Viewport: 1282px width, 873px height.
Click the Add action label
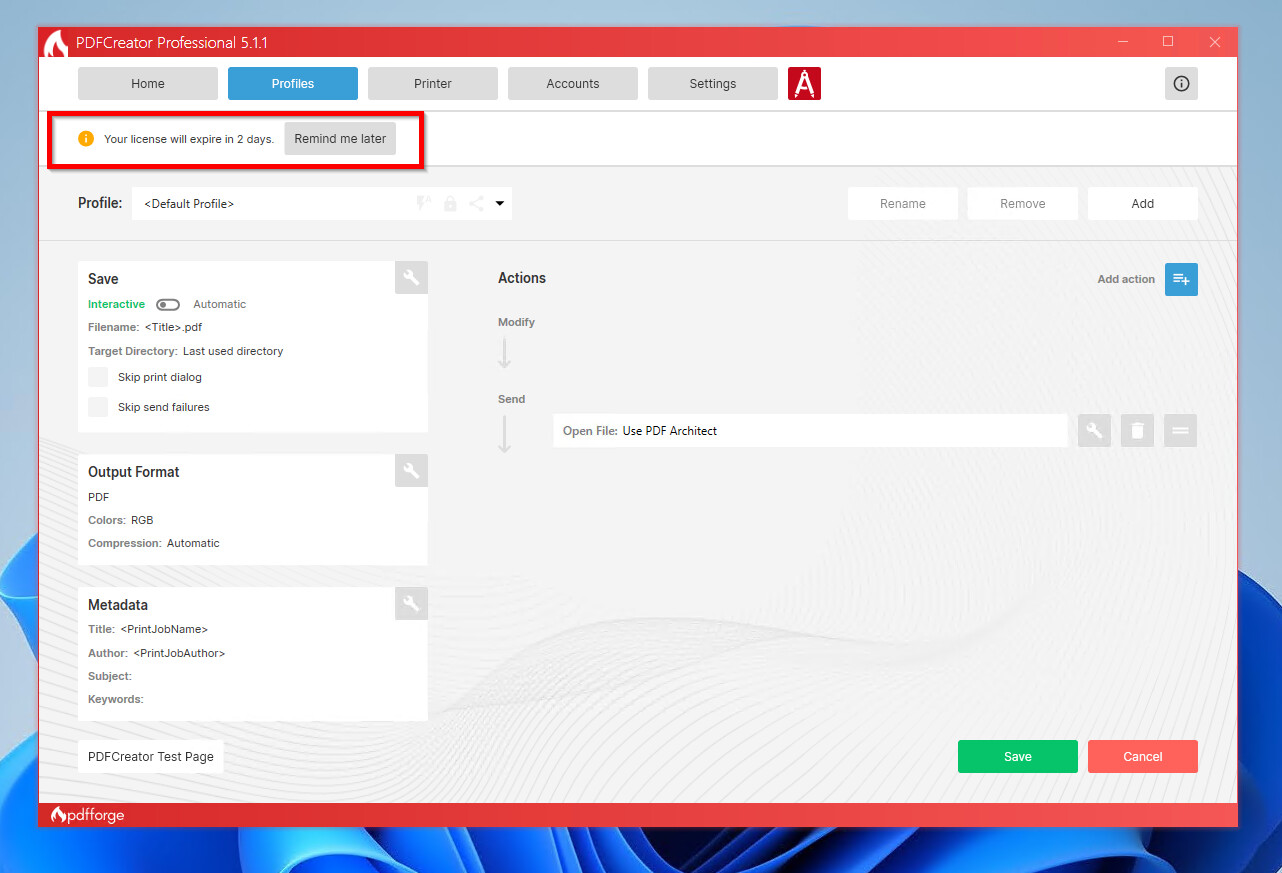tap(1126, 280)
